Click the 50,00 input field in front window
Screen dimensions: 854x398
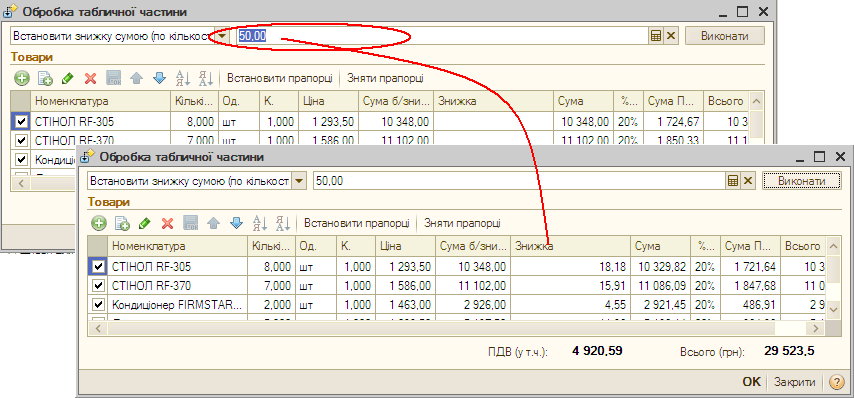520,181
